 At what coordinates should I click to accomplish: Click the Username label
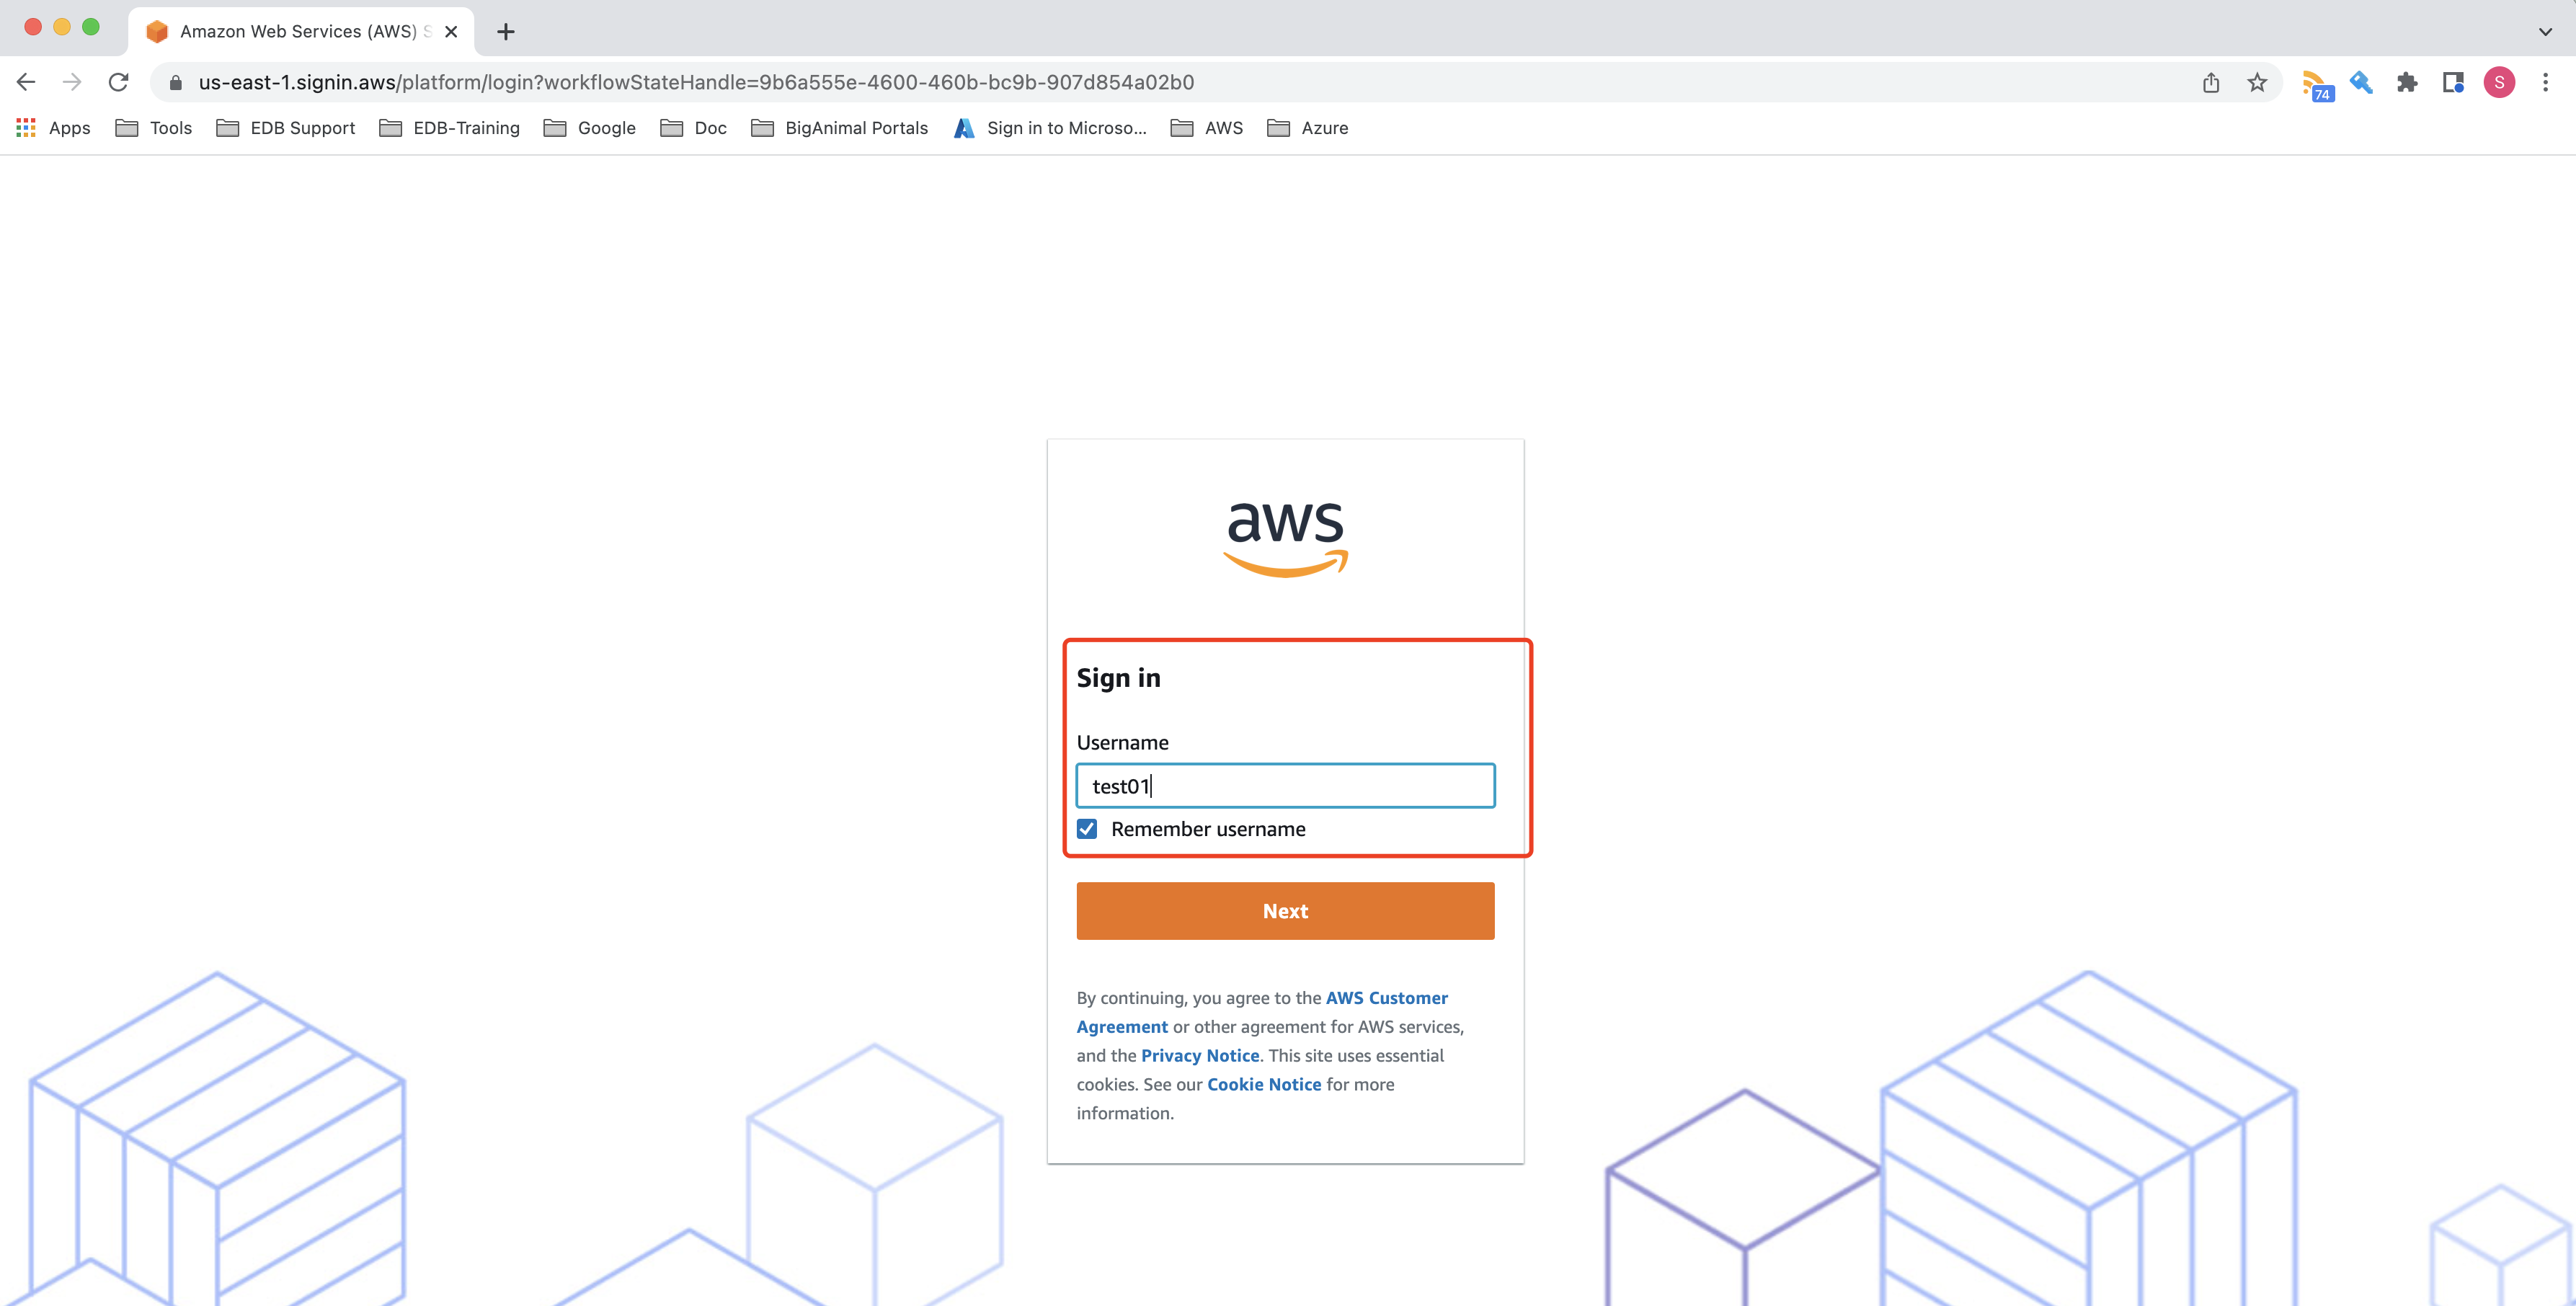pos(1122,743)
